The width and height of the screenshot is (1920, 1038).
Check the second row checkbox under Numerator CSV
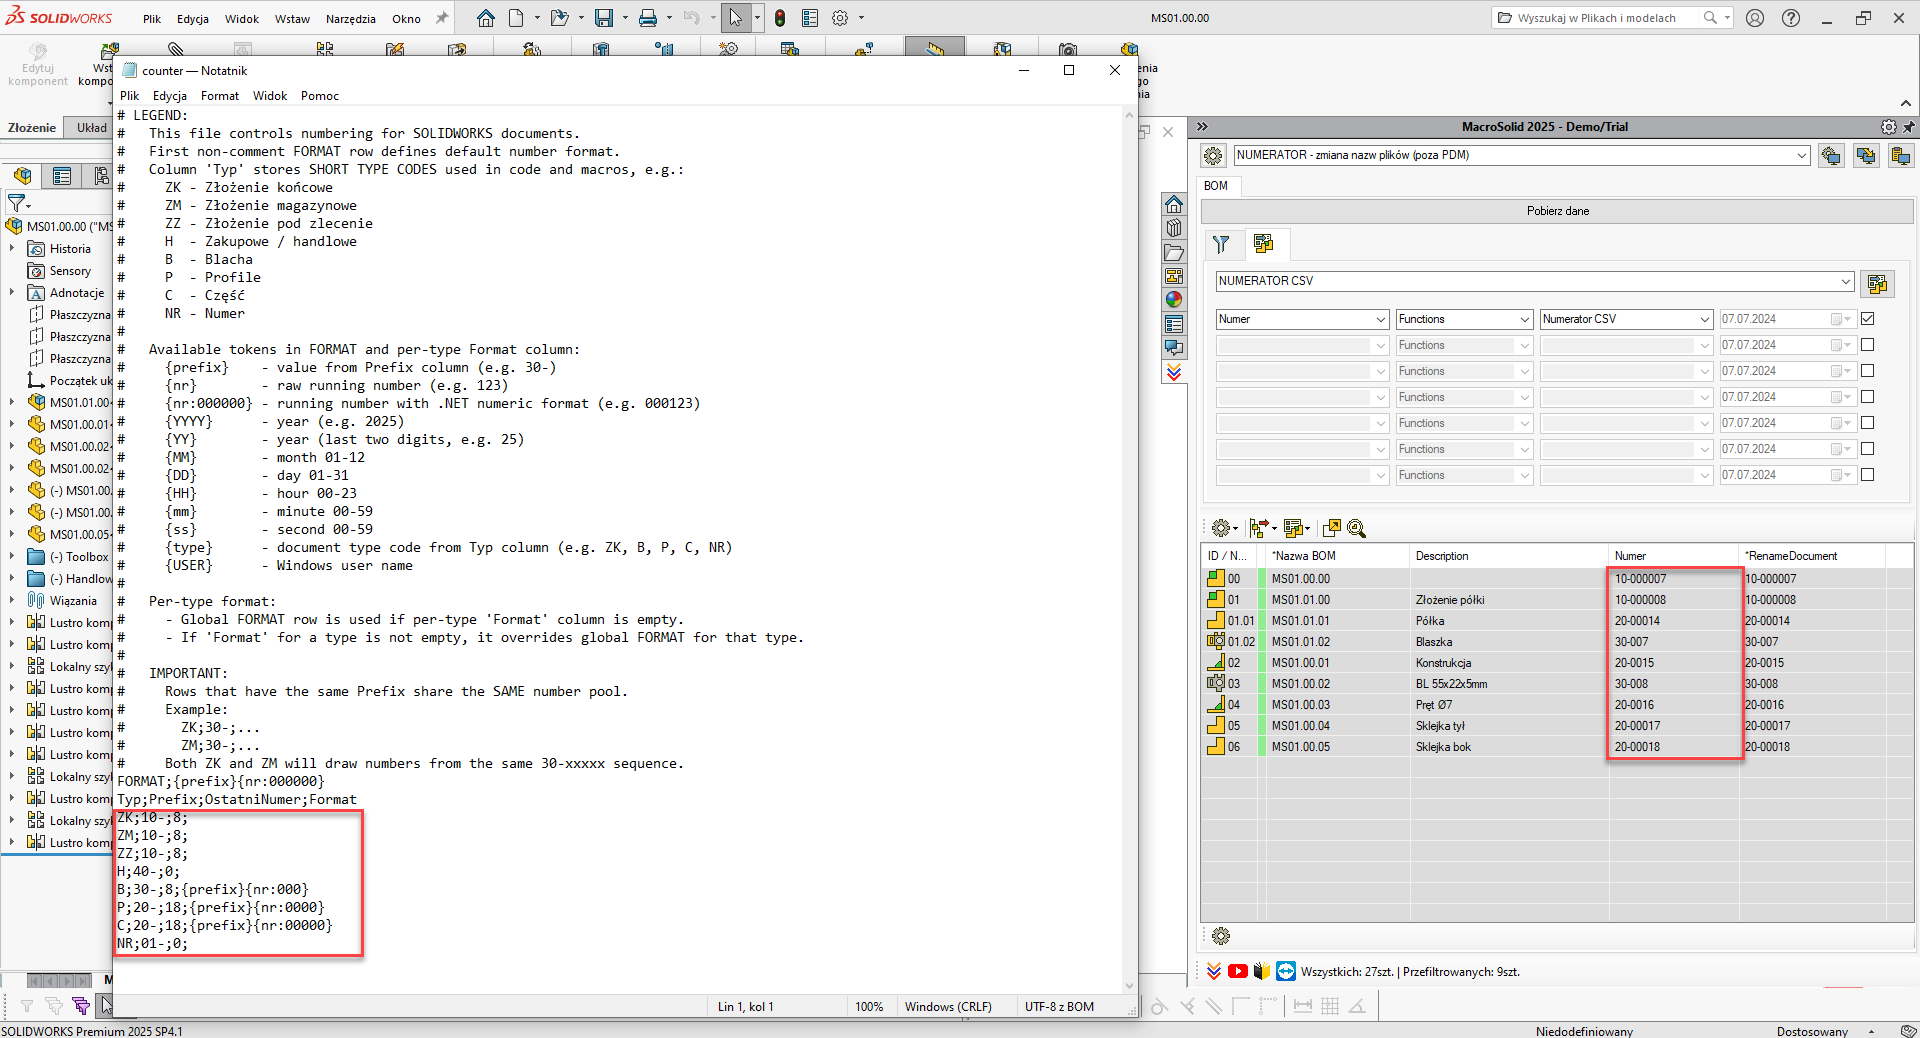coord(1867,345)
